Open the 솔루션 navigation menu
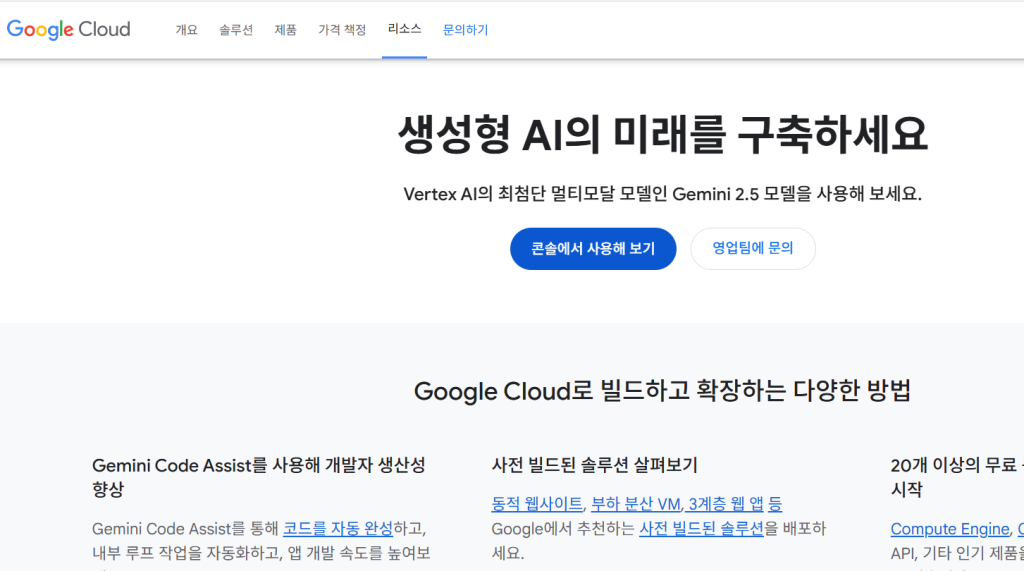This screenshot has width=1024, height=571. click(x=236, y=30)
